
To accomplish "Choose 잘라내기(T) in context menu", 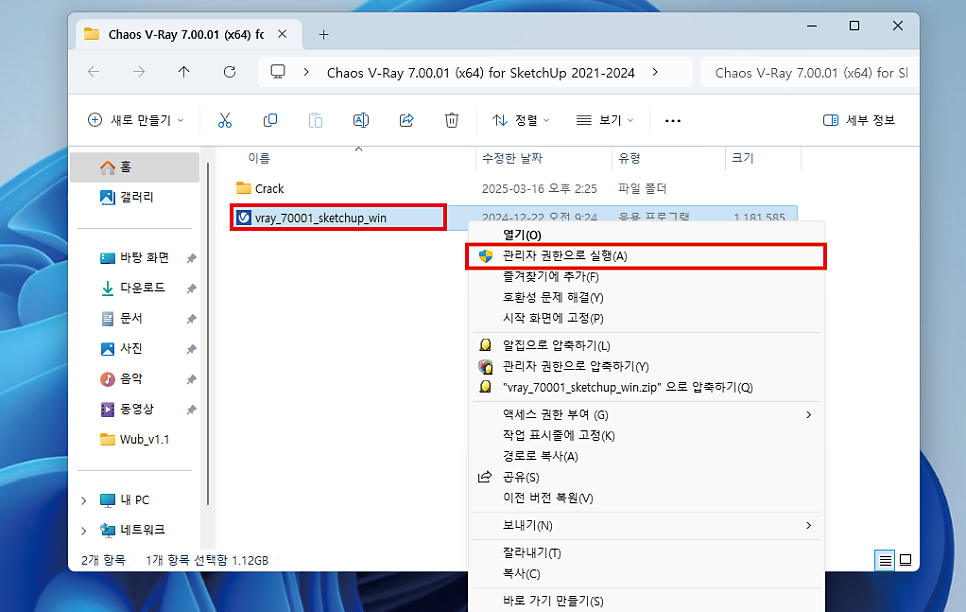I will pyautogui.click(x=646, y=553).
